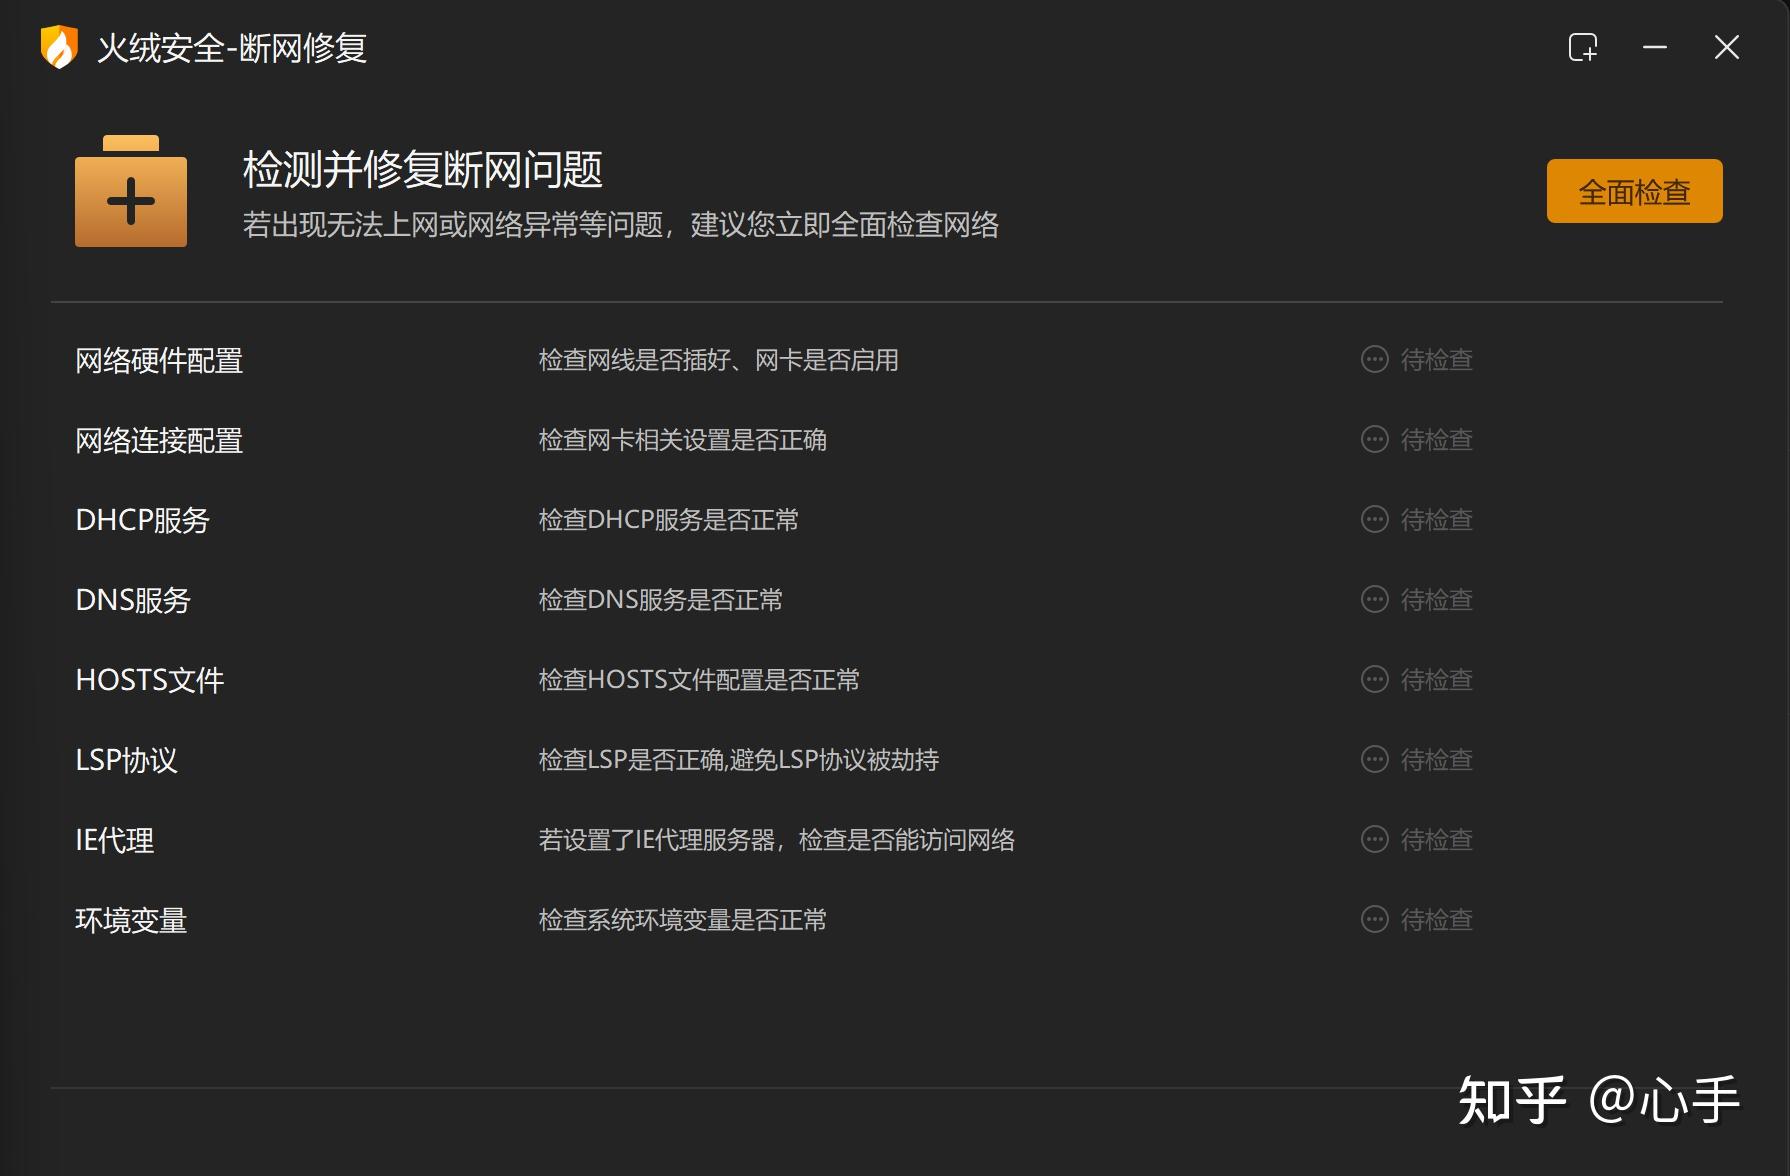Screen dimensions: 1790x1176
Task: Click the 检测并修复断网问题 header text
Action: tap(421, 170)
